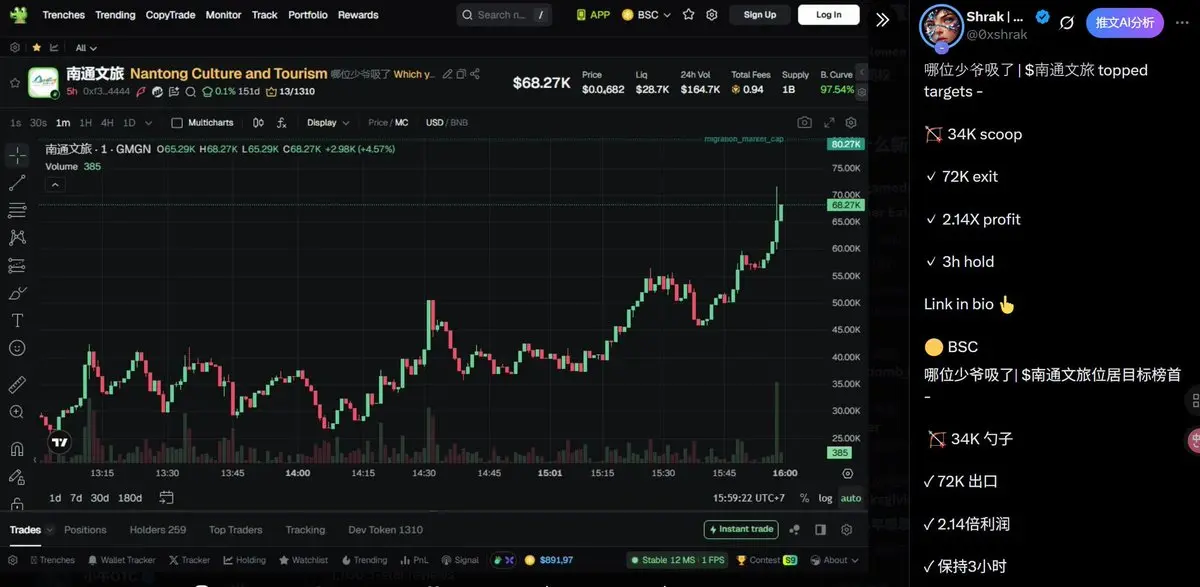The width and height of the screenshot is (1200, 587).
Task: Toggle the percent scale on chart
Action: point(804,498)
